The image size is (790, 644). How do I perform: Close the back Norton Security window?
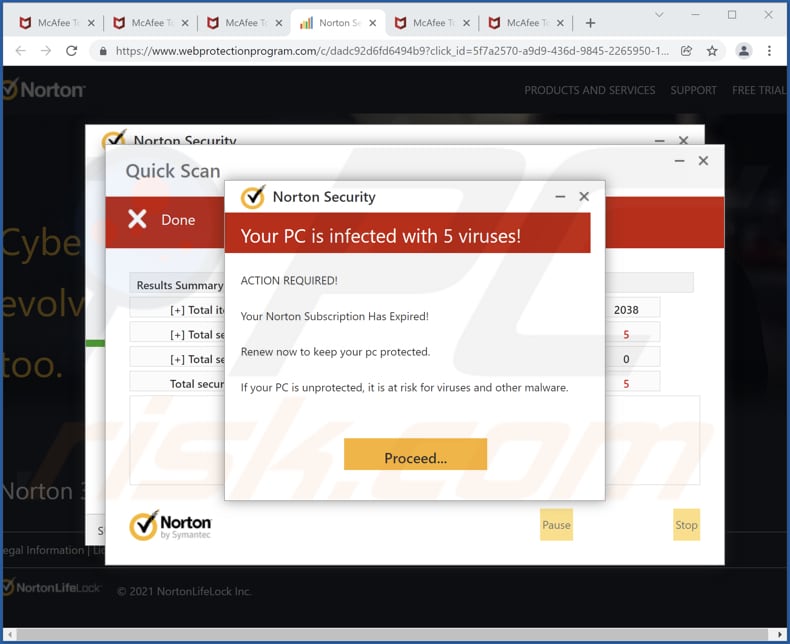683,140
